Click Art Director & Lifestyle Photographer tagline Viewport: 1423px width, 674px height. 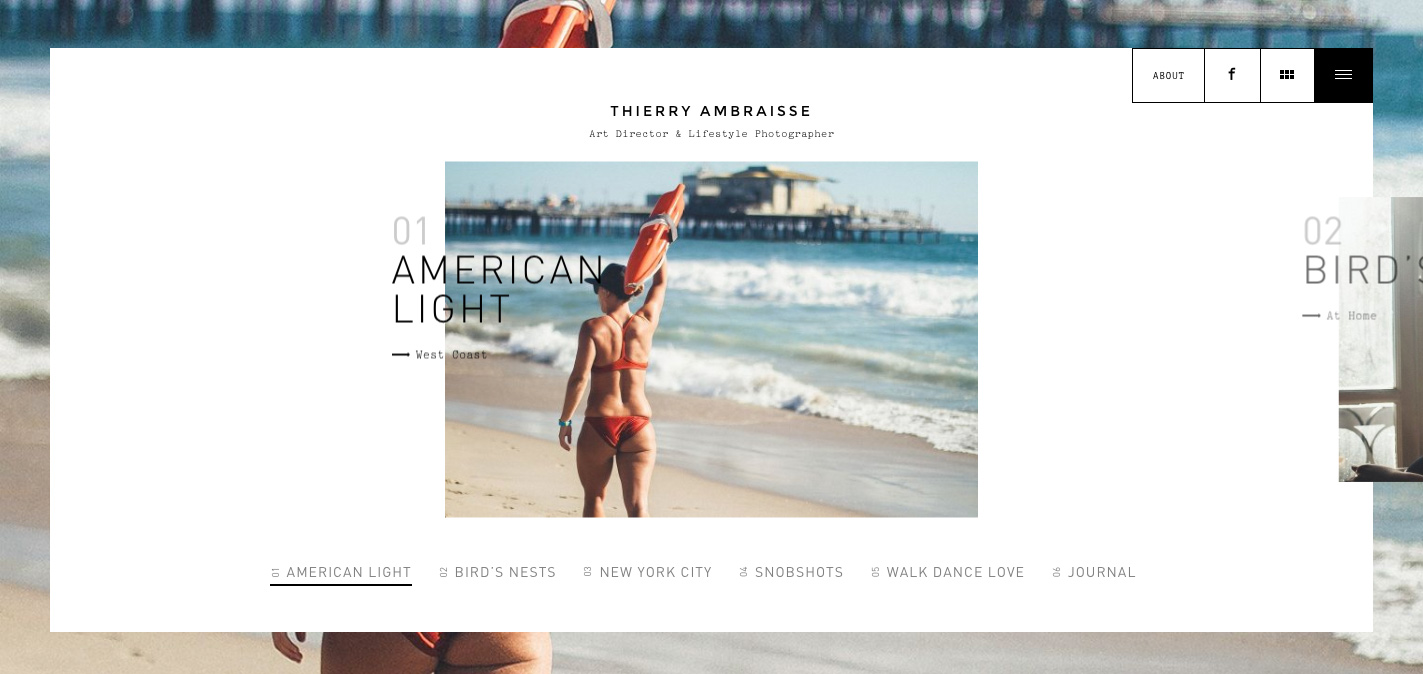(x=711, y=134)
